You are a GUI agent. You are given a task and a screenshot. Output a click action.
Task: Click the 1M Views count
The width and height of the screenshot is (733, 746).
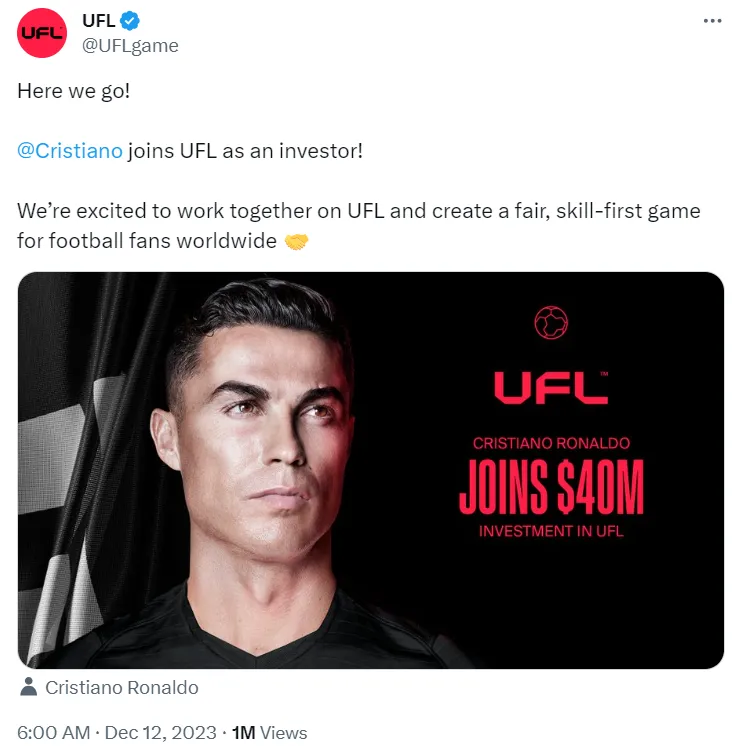(x=269, y=733)
